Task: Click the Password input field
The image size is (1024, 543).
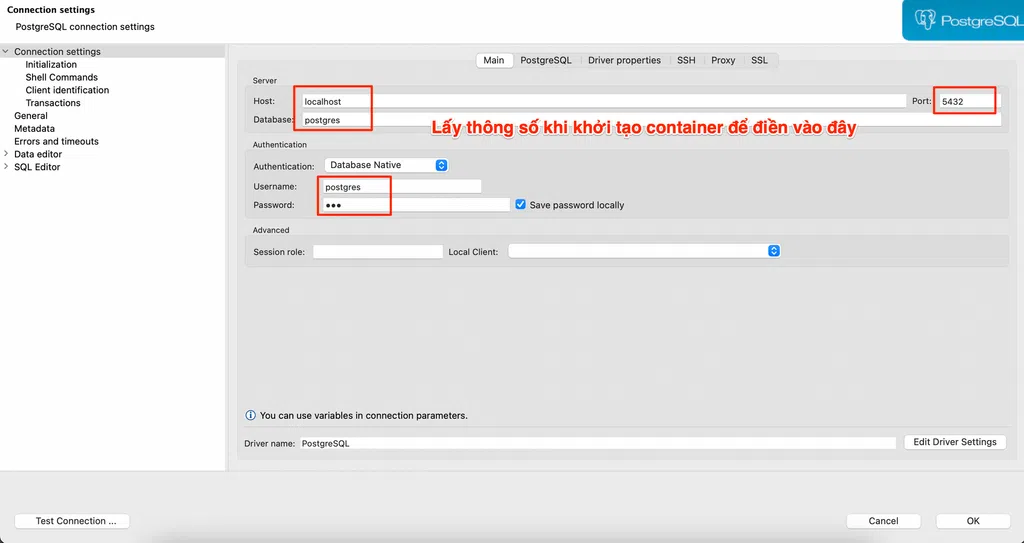Action: 415,205
